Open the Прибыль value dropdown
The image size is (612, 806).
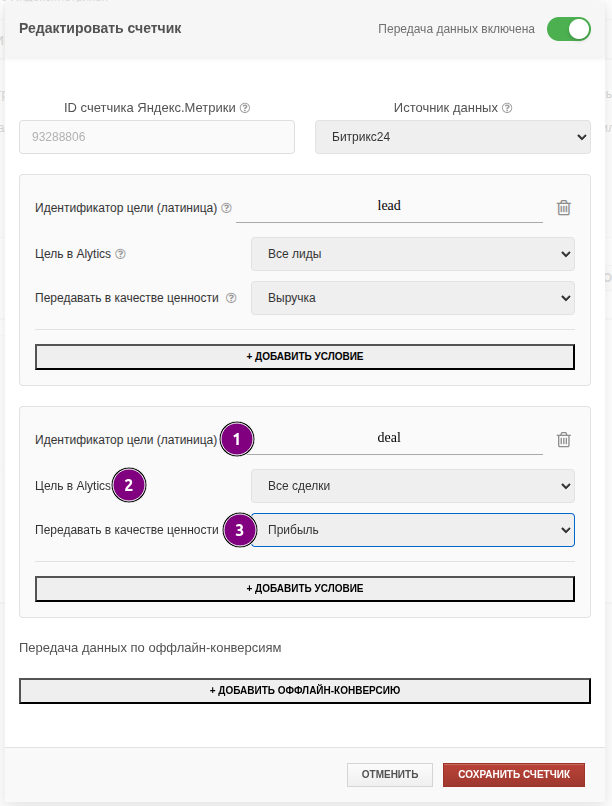point(412,530)
